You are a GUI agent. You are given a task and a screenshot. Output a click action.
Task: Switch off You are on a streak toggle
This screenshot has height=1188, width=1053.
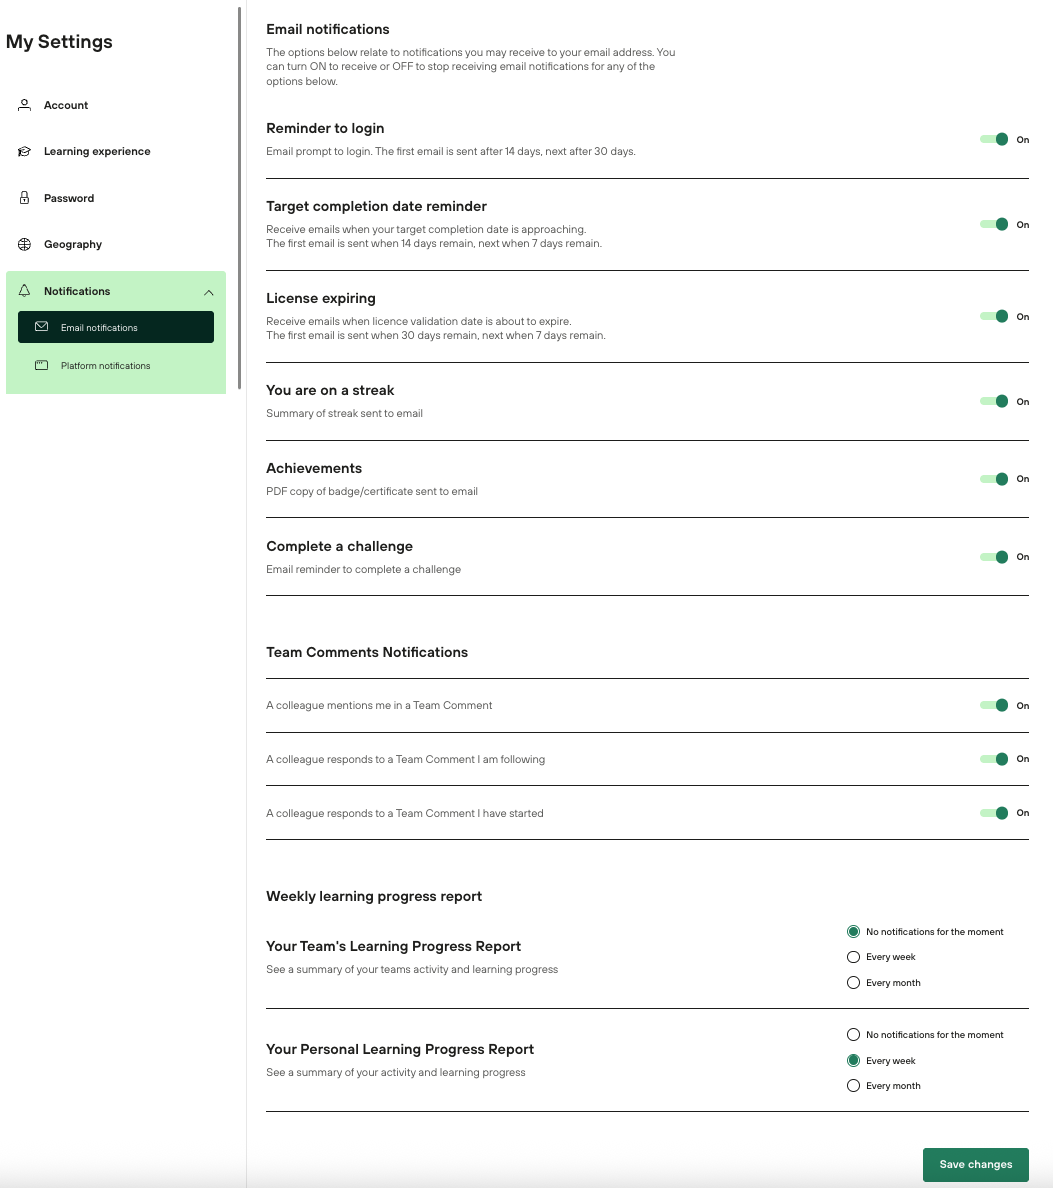tap(995, 401)
